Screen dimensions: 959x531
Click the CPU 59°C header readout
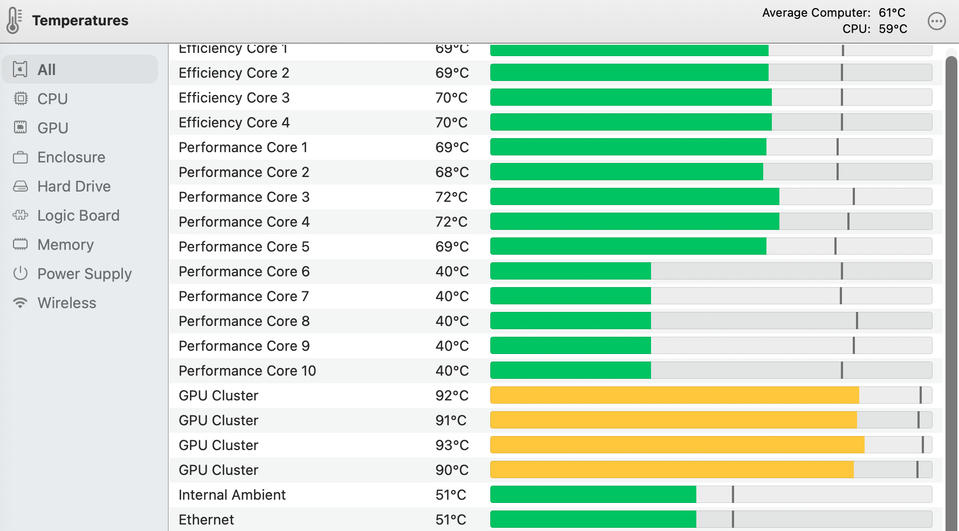click(875, 29)
